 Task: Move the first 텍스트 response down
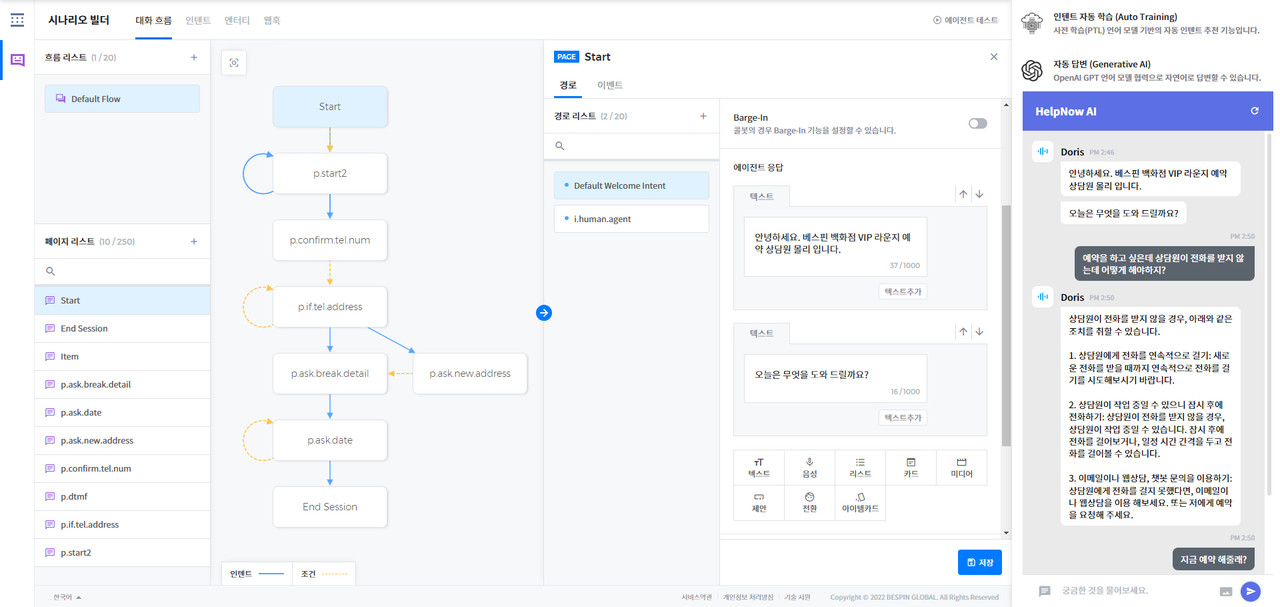(x=978, y=193)
